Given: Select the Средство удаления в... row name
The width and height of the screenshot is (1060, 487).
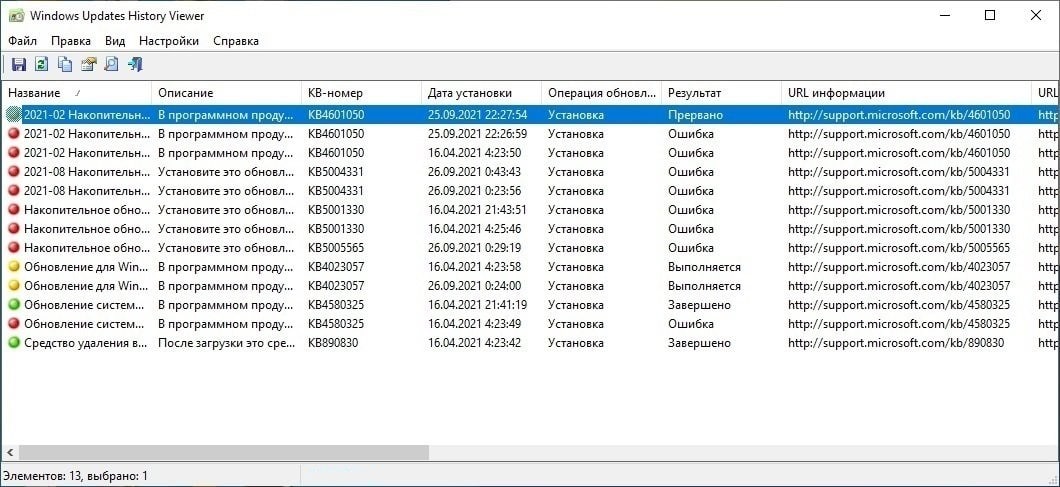Looking at the screenshot, I should [86, 343].
